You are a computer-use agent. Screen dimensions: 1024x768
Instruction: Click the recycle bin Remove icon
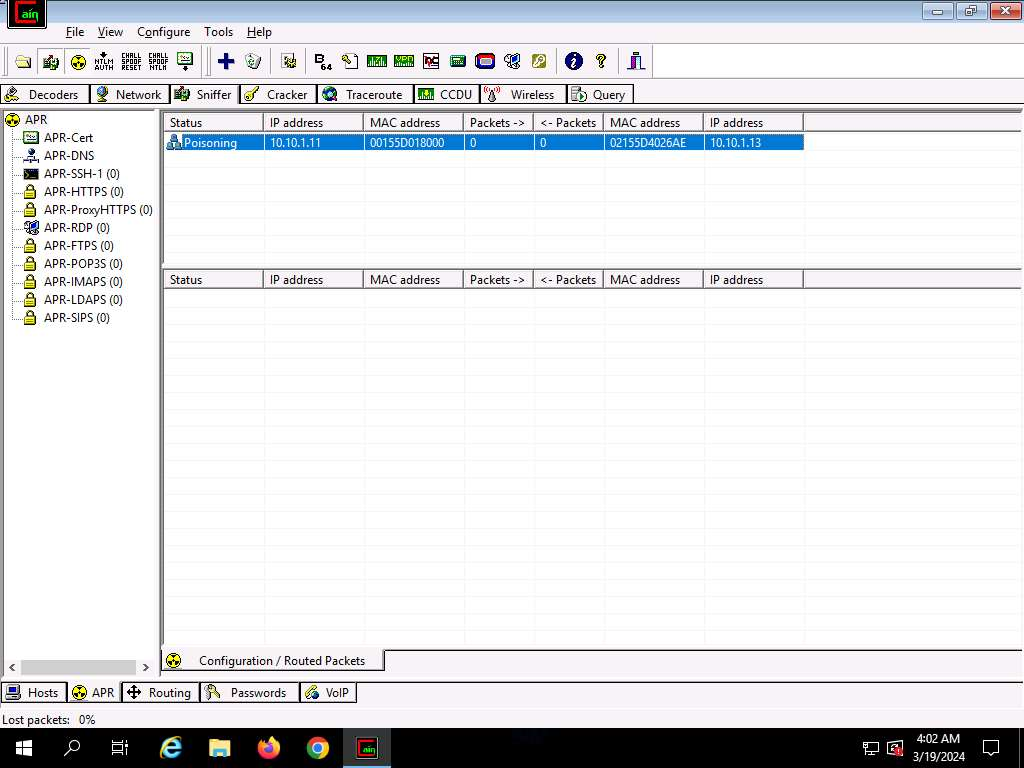pos(253,61)
